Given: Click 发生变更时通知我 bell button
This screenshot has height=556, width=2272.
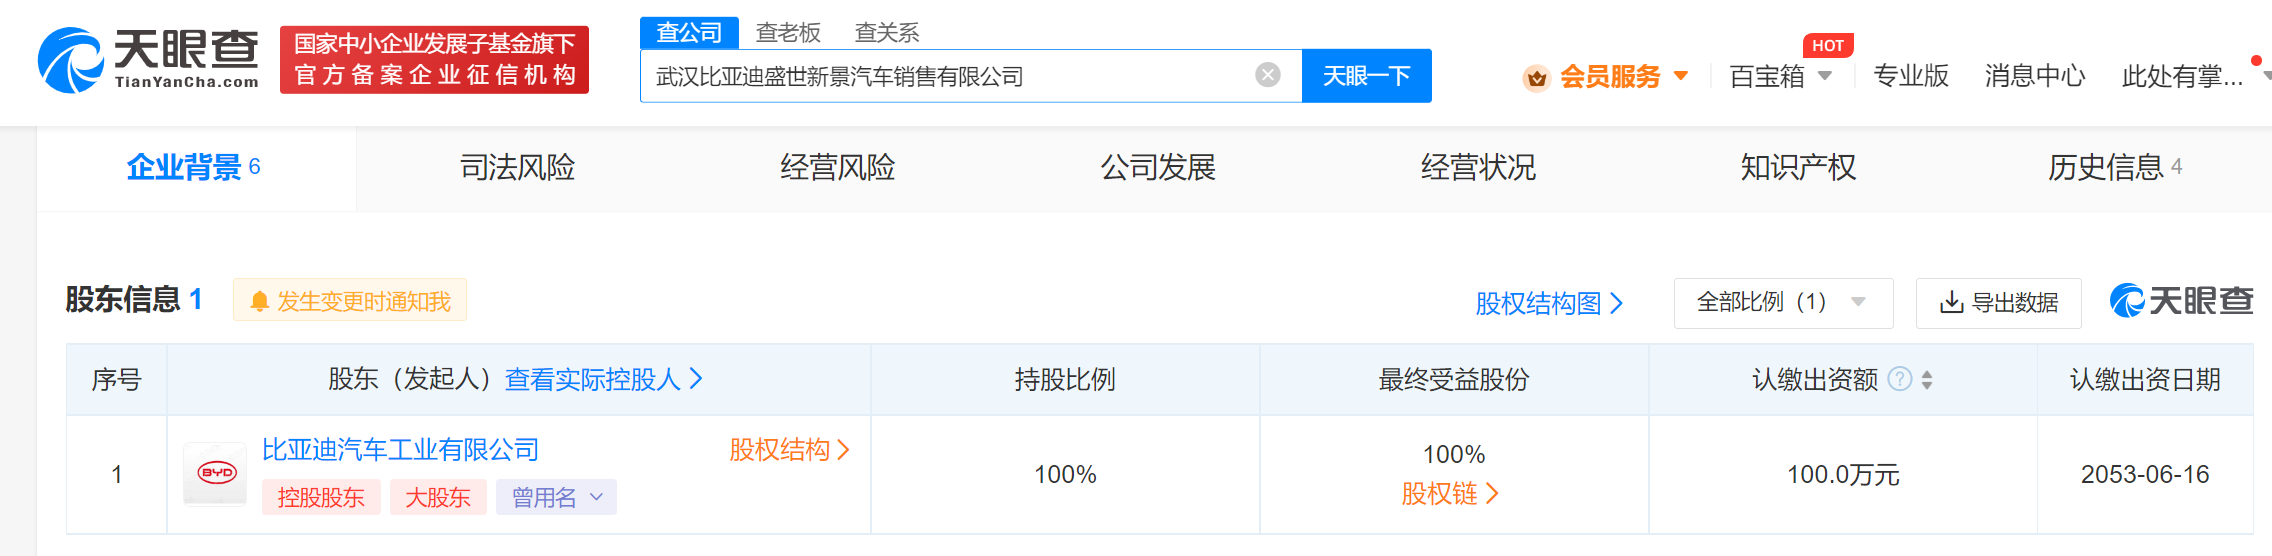Looking at the screenshot, I should [x=350, y=301].
